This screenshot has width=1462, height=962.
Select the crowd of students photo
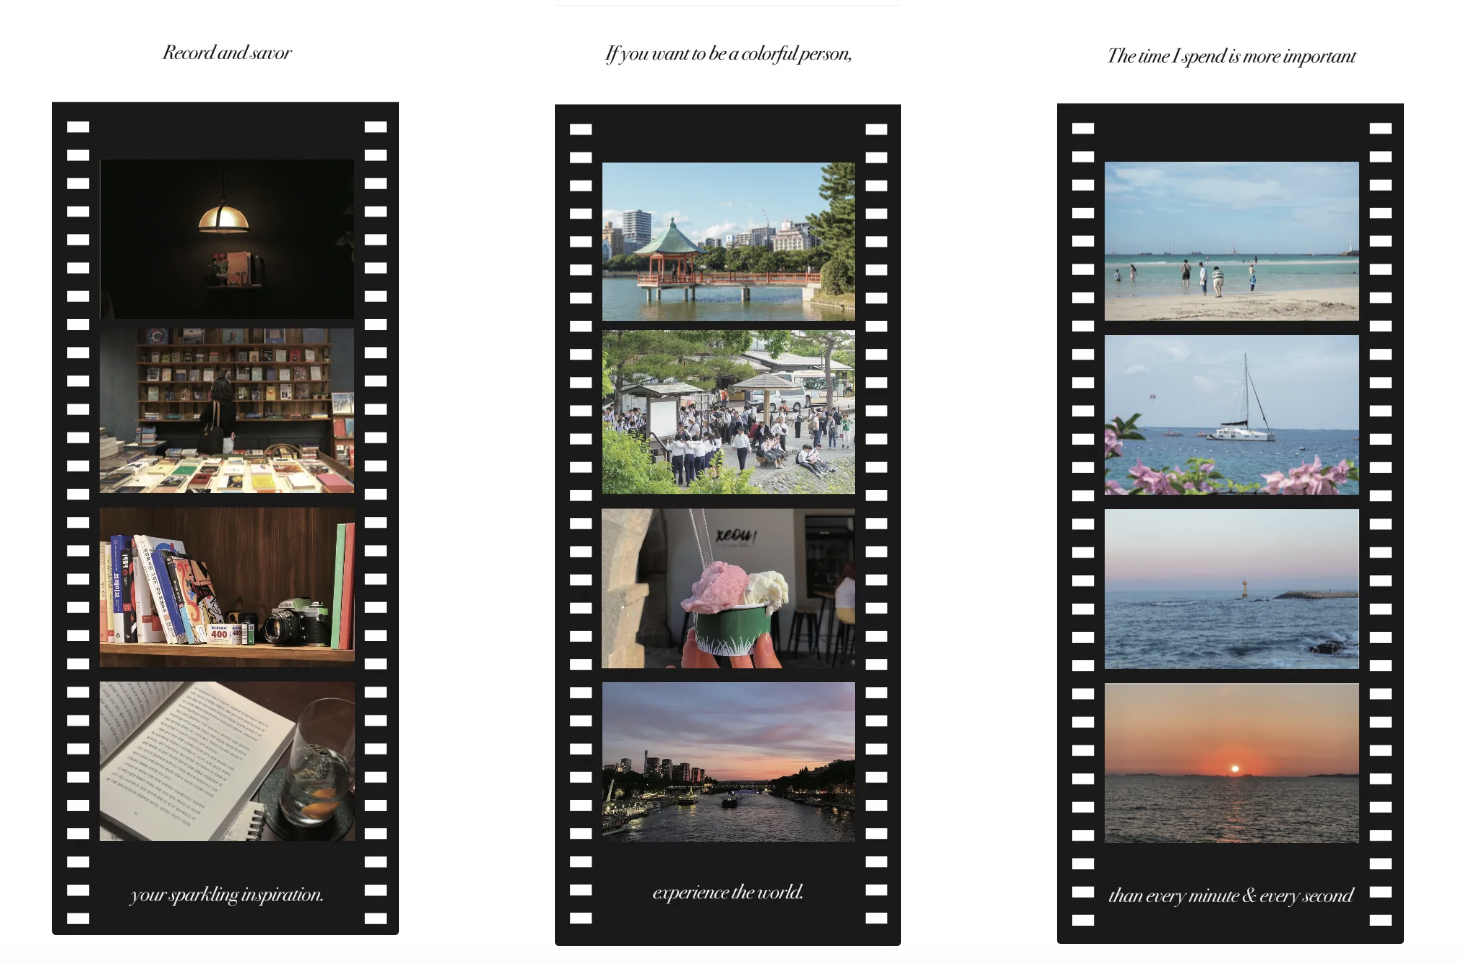click(728, 412)
